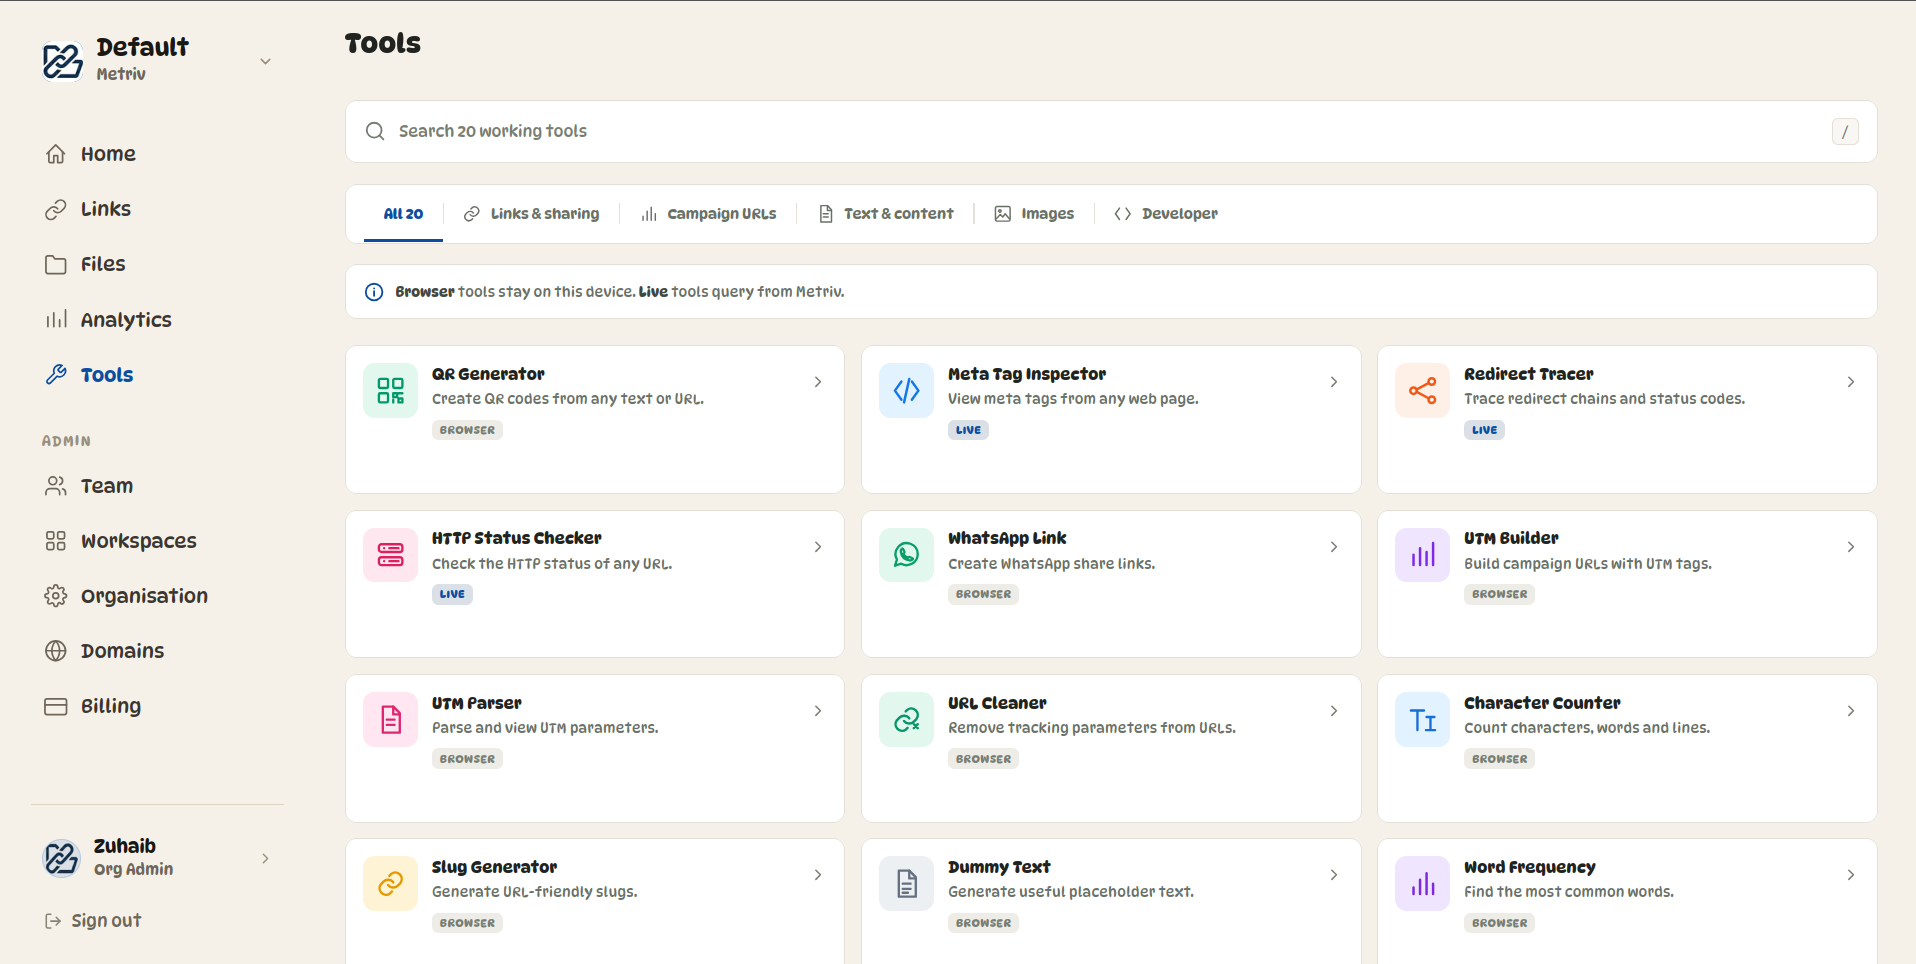Viewport: 1916px width, 964px height.
Task: Switch to Images tab
Action: pyautogui.click(x=1034, y=214)
